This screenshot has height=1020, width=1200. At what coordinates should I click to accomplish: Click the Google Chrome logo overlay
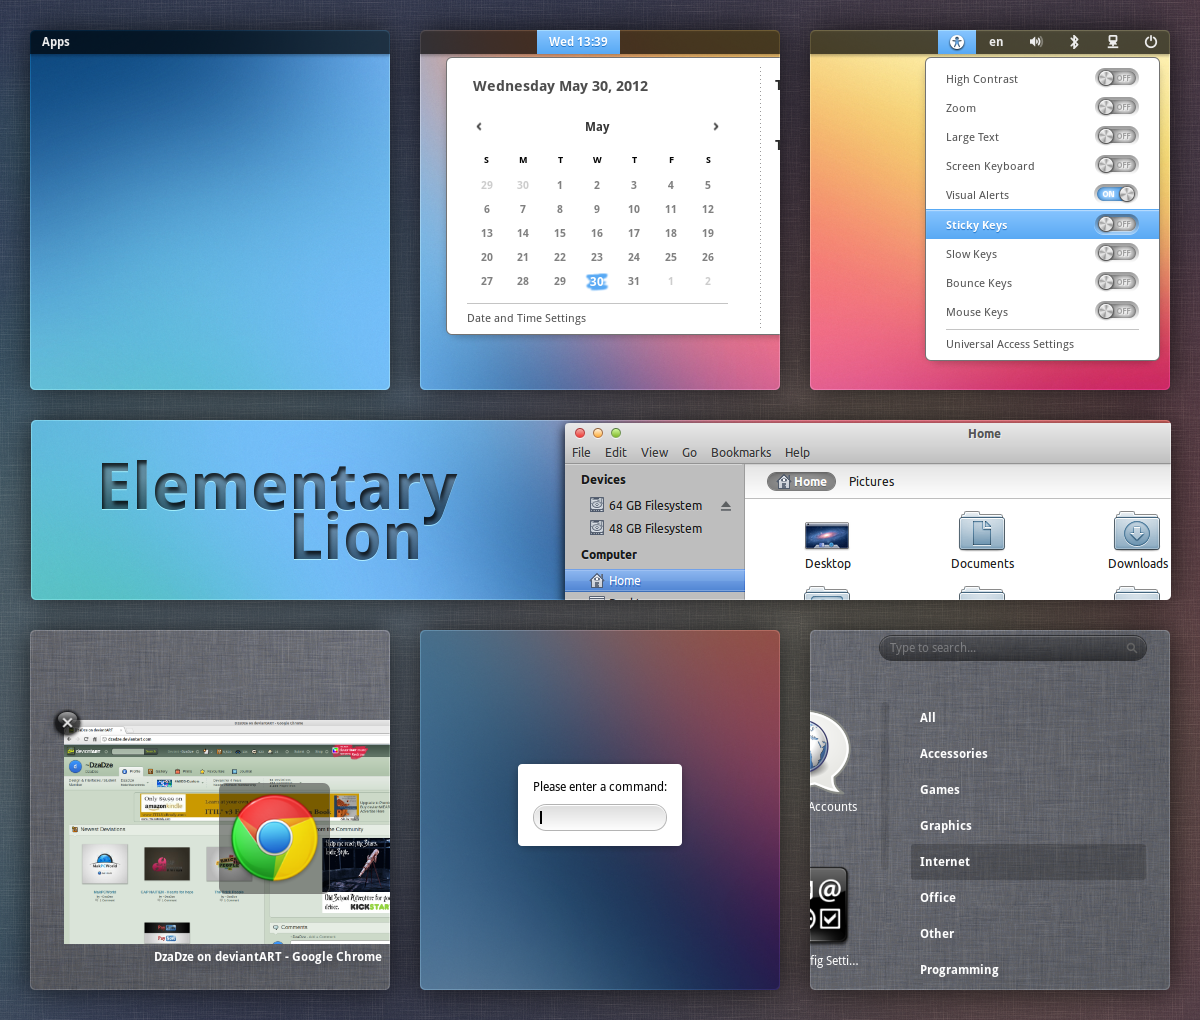pos(275,838)
